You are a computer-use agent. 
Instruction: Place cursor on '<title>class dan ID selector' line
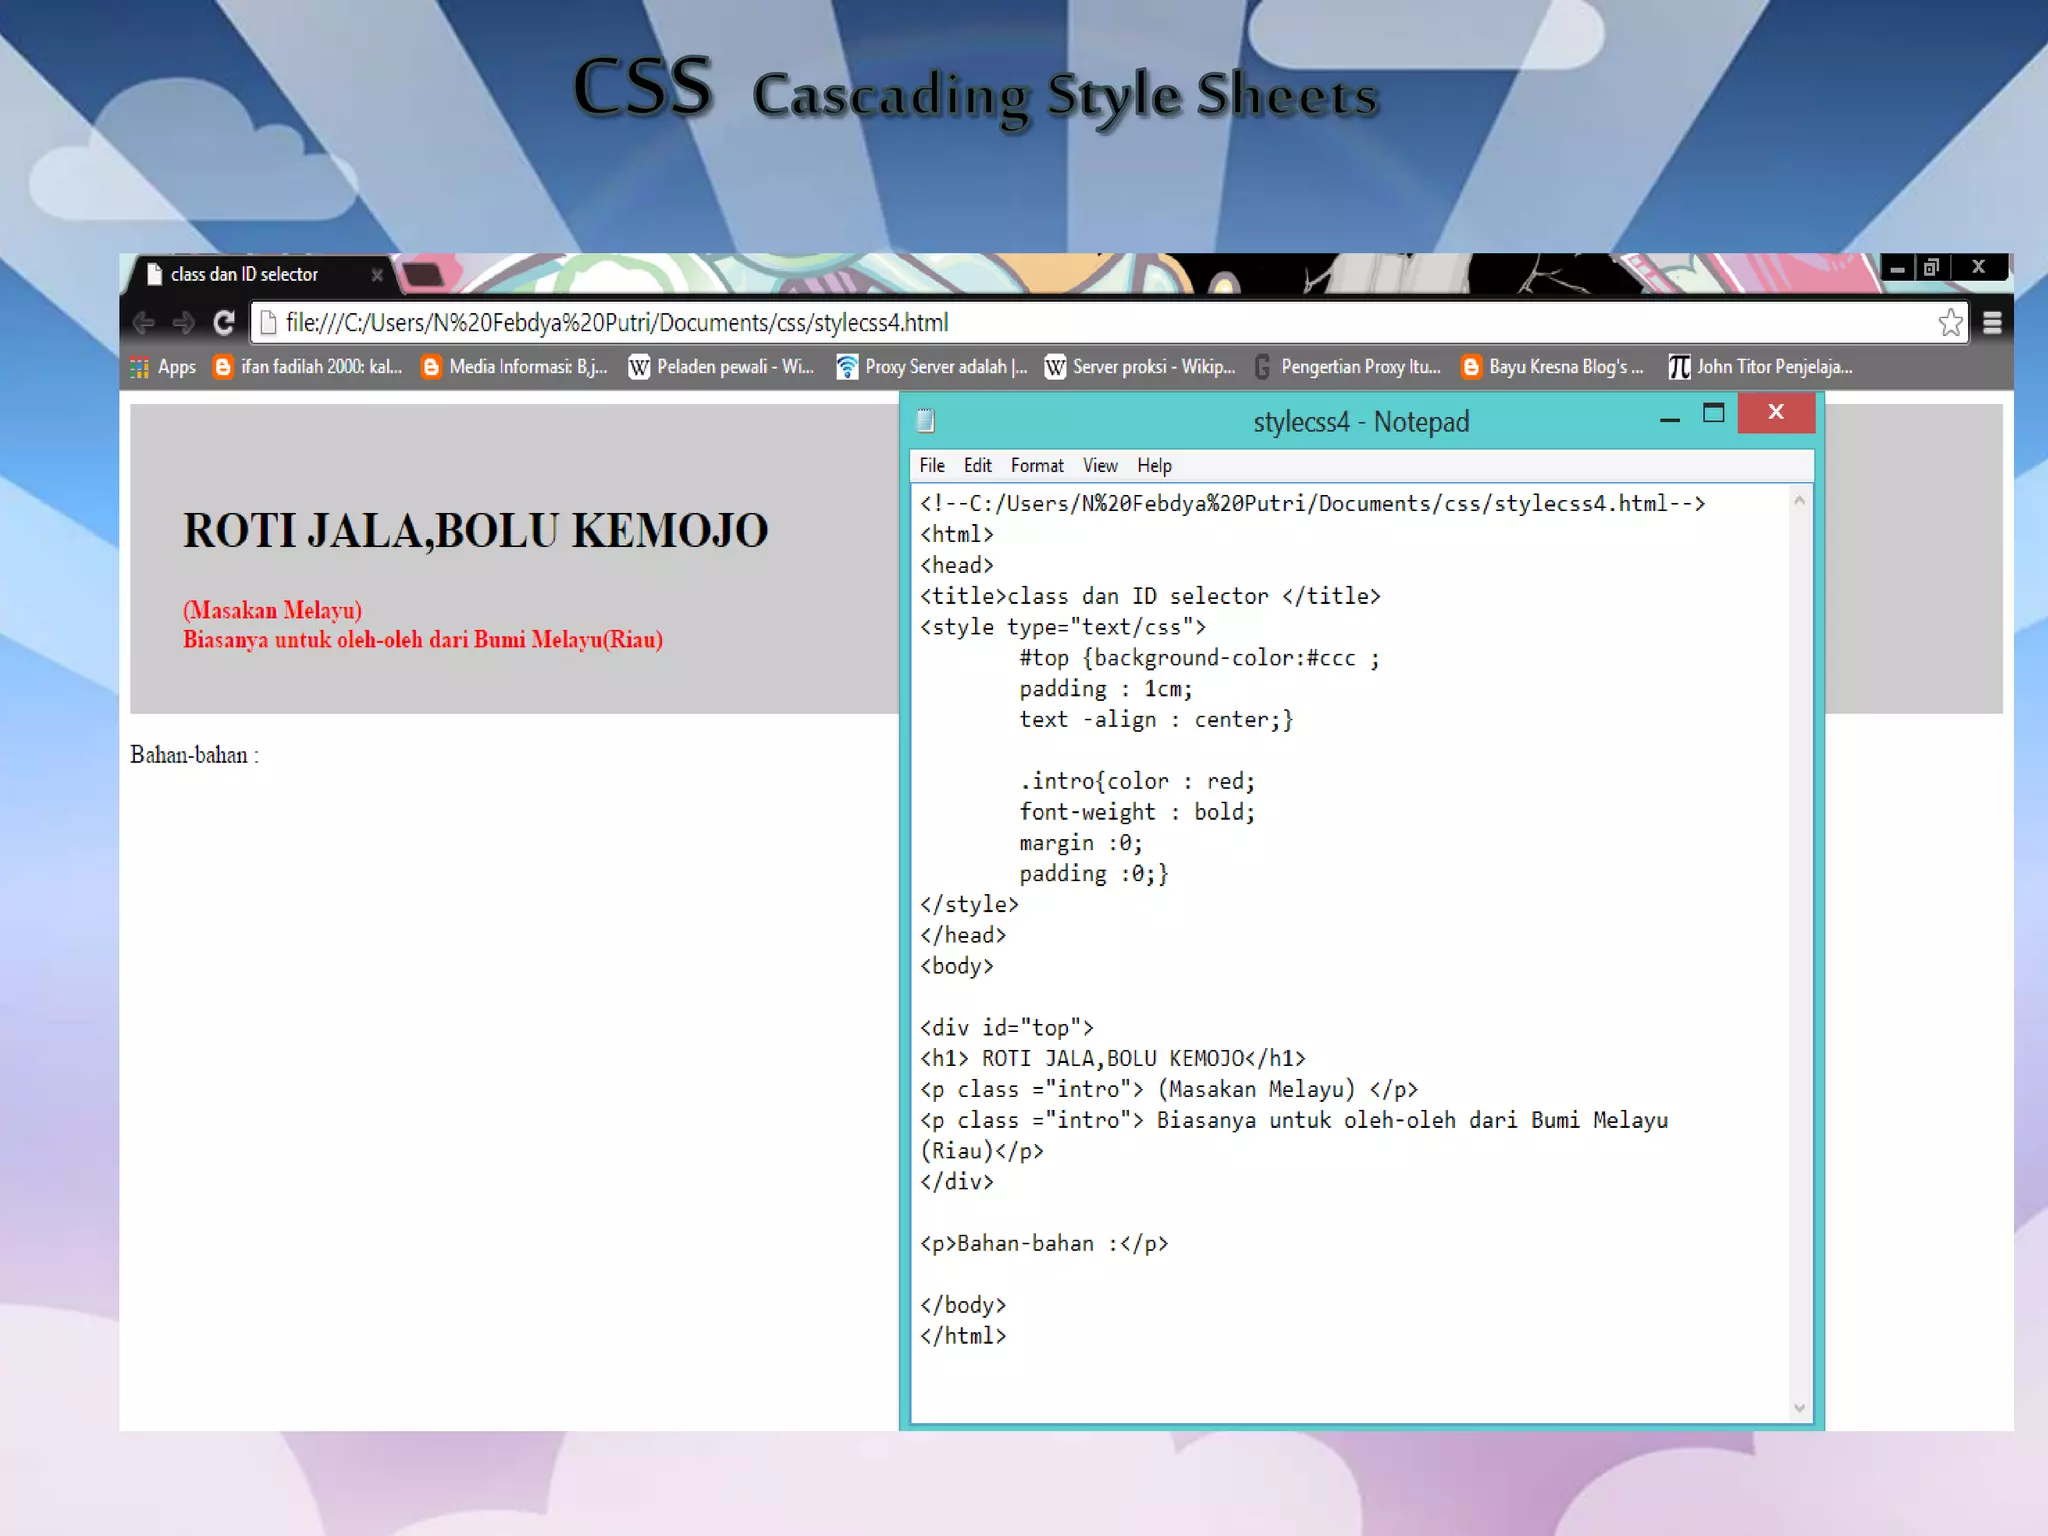point(1150,596)
